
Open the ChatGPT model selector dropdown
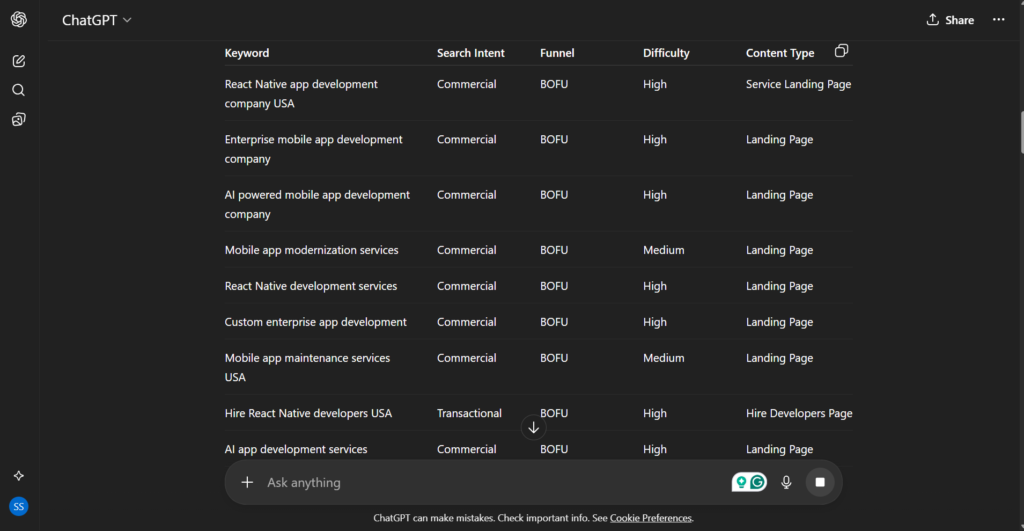97,20
